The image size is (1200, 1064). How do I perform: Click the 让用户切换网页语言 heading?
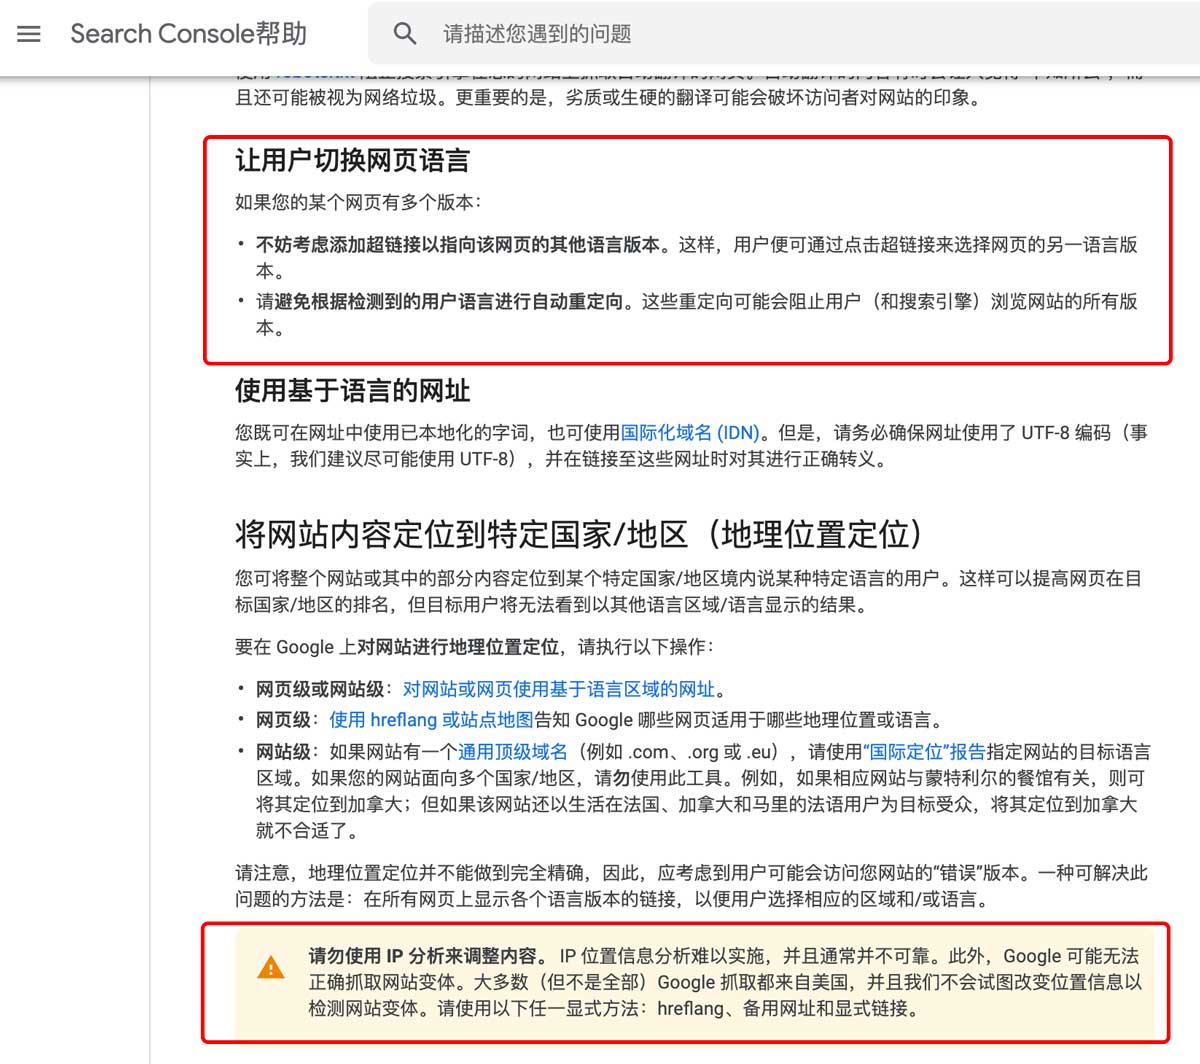pos(352,161)
